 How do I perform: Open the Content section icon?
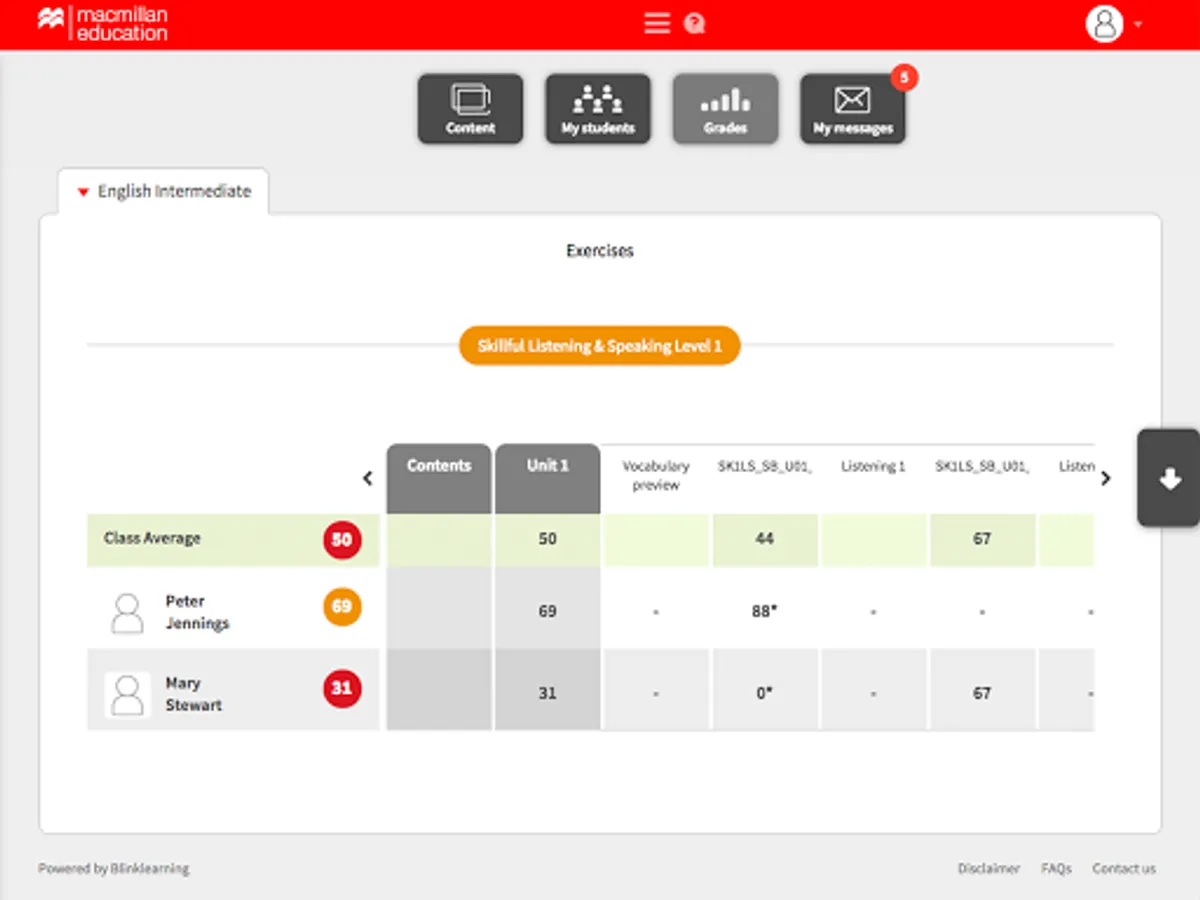470,109
